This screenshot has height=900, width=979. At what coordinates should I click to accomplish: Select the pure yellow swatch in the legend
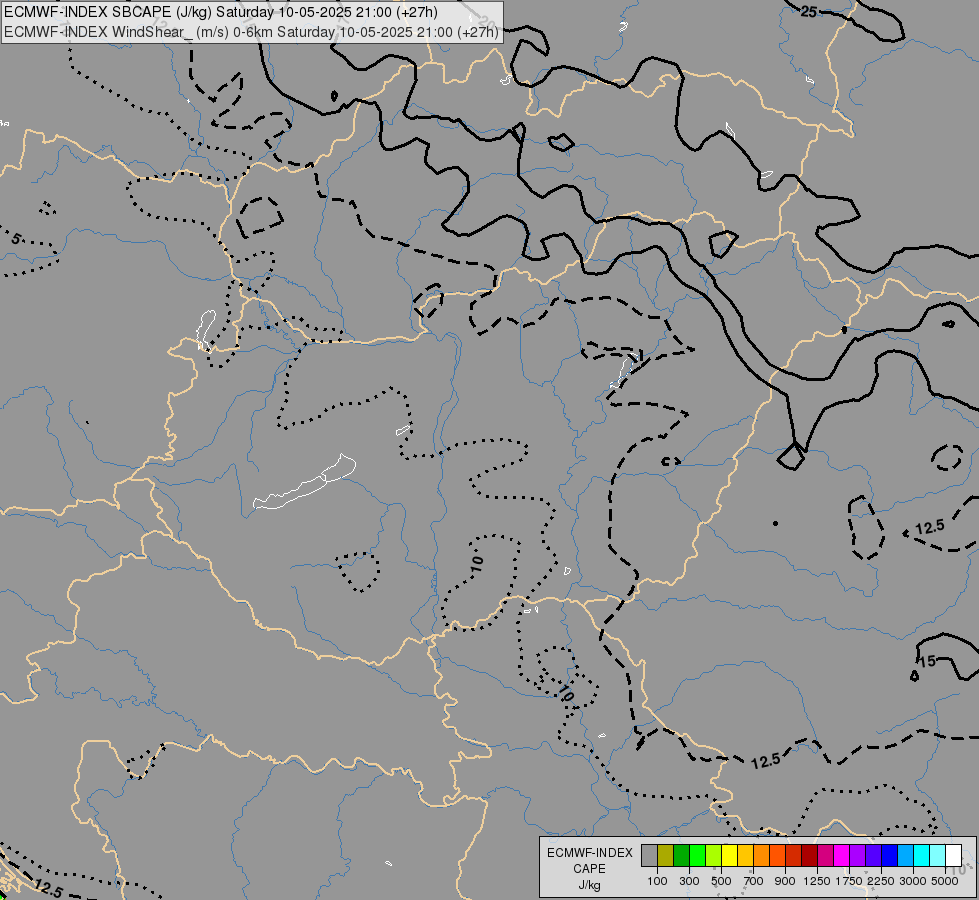point(729,856)
